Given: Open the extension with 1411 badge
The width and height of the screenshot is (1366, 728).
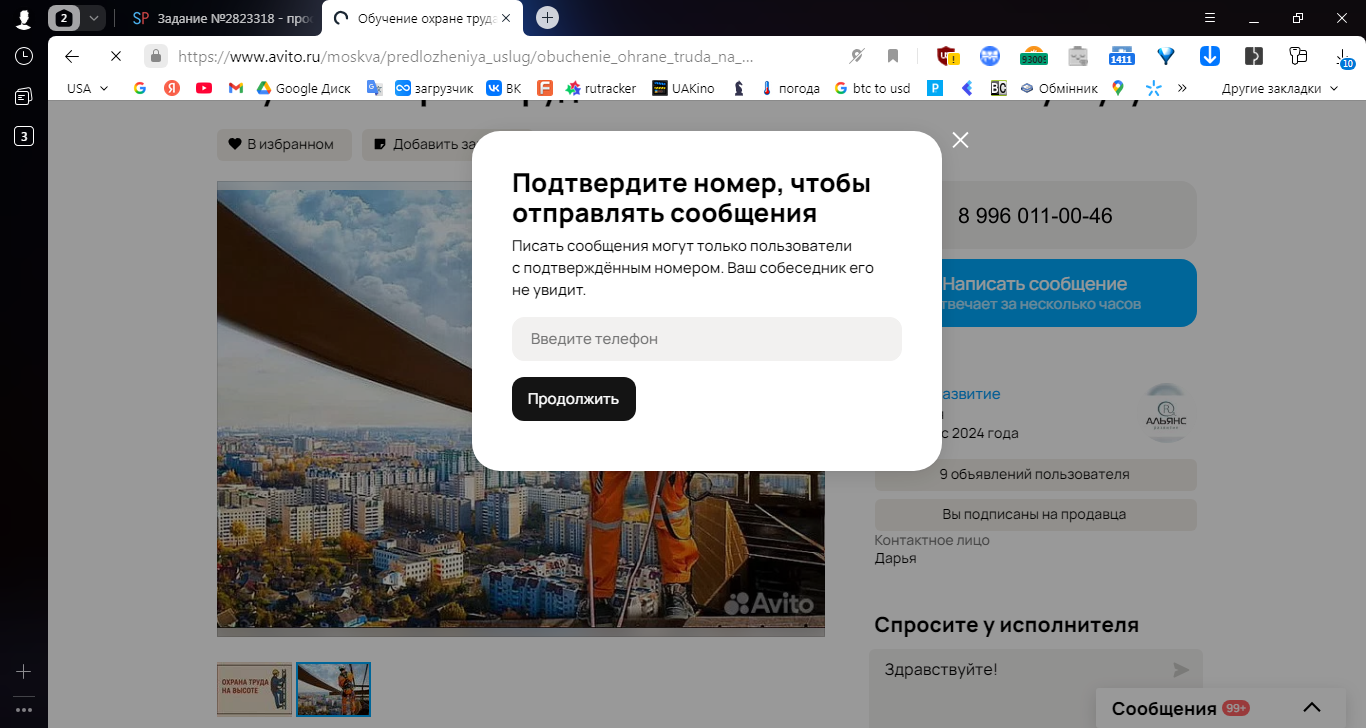Looking at the screenshot, I should (x=1122, y=56).
